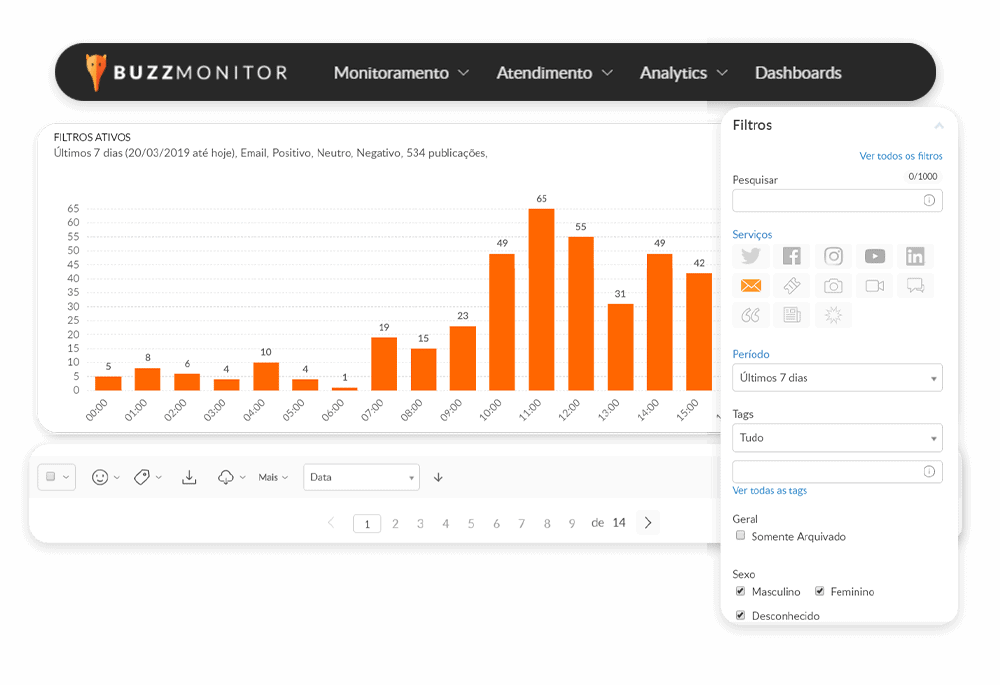Open the tag icon menu in the toolbar
This screenshot has height=685, width=1000.
(x=147, y=478)
